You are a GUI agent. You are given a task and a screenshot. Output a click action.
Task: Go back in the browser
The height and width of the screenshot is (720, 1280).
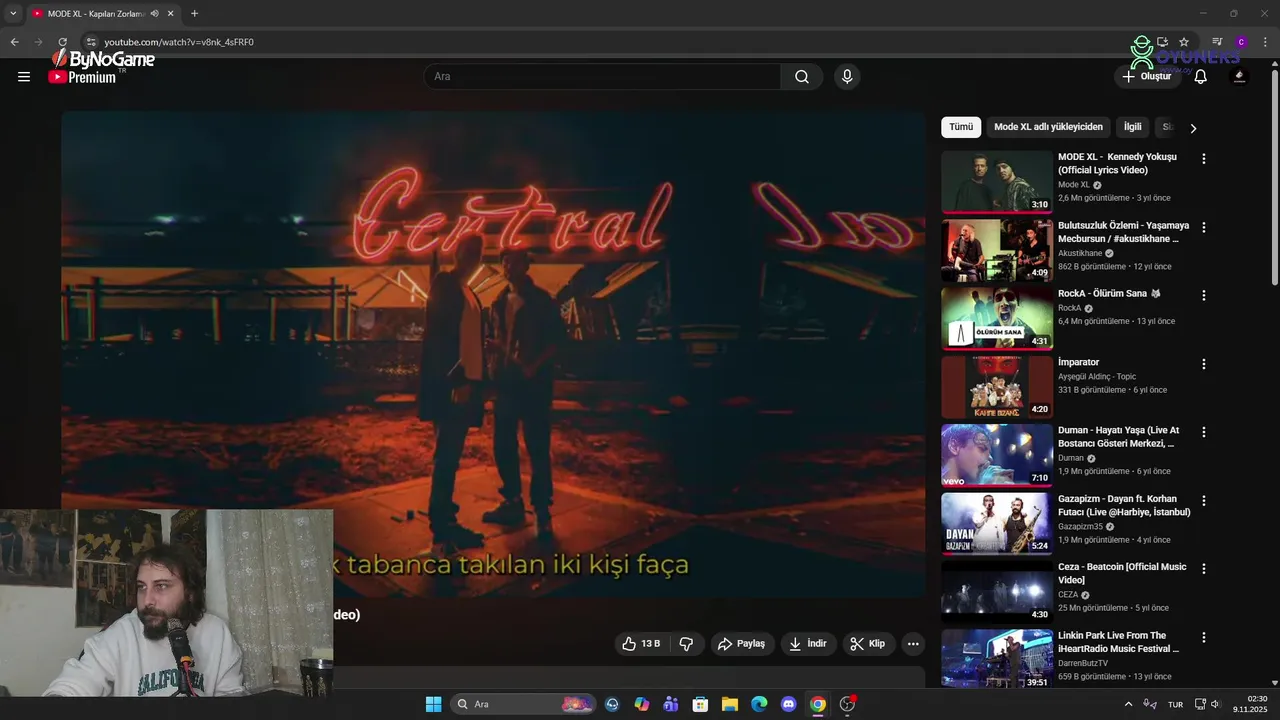[x=14, y=42]
